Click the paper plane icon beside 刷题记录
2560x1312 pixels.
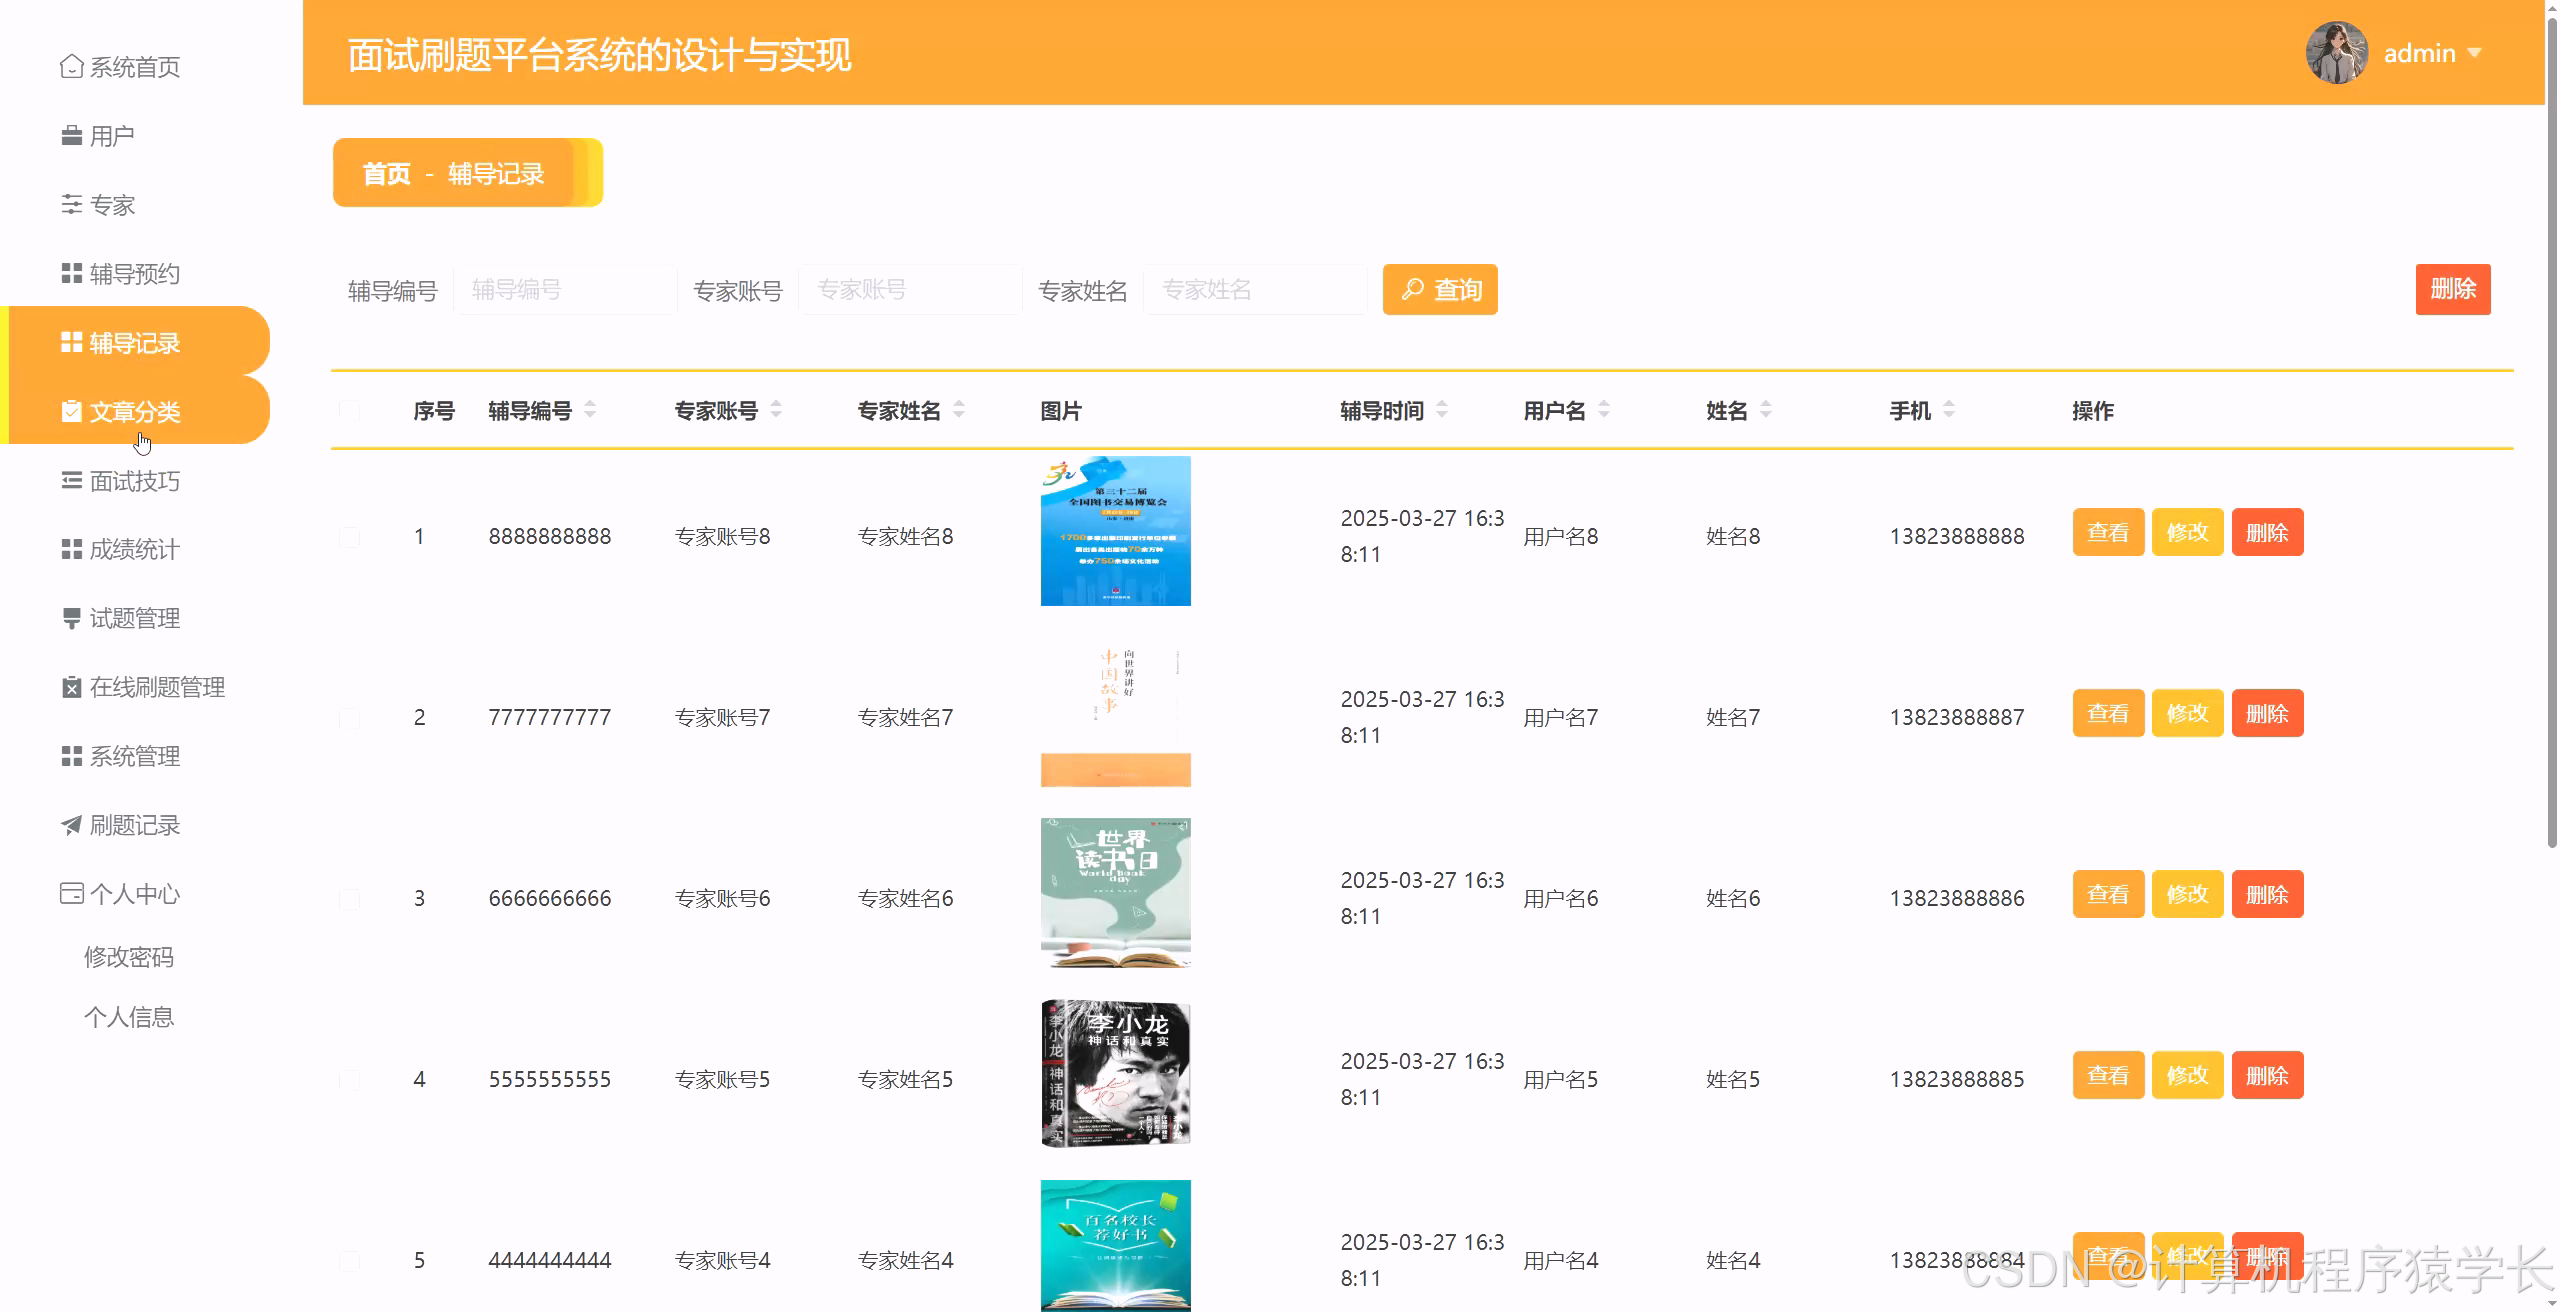pyautogui.click(x=71, y=825)
